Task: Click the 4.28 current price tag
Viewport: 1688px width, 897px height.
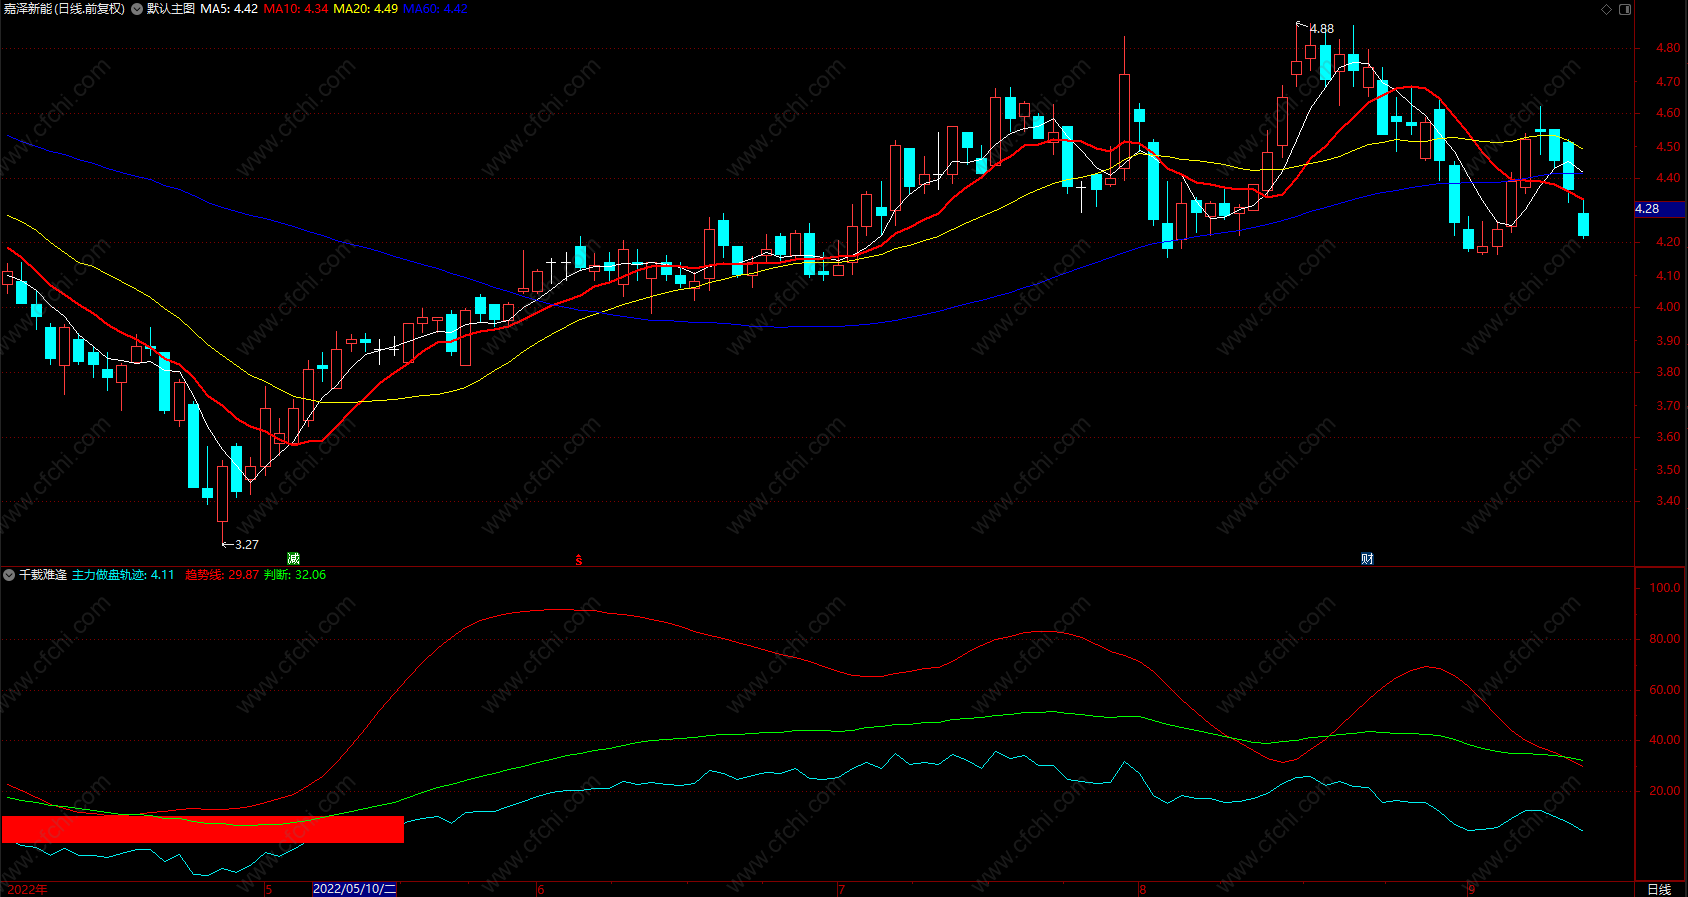Action: [x=1659, y=209]
